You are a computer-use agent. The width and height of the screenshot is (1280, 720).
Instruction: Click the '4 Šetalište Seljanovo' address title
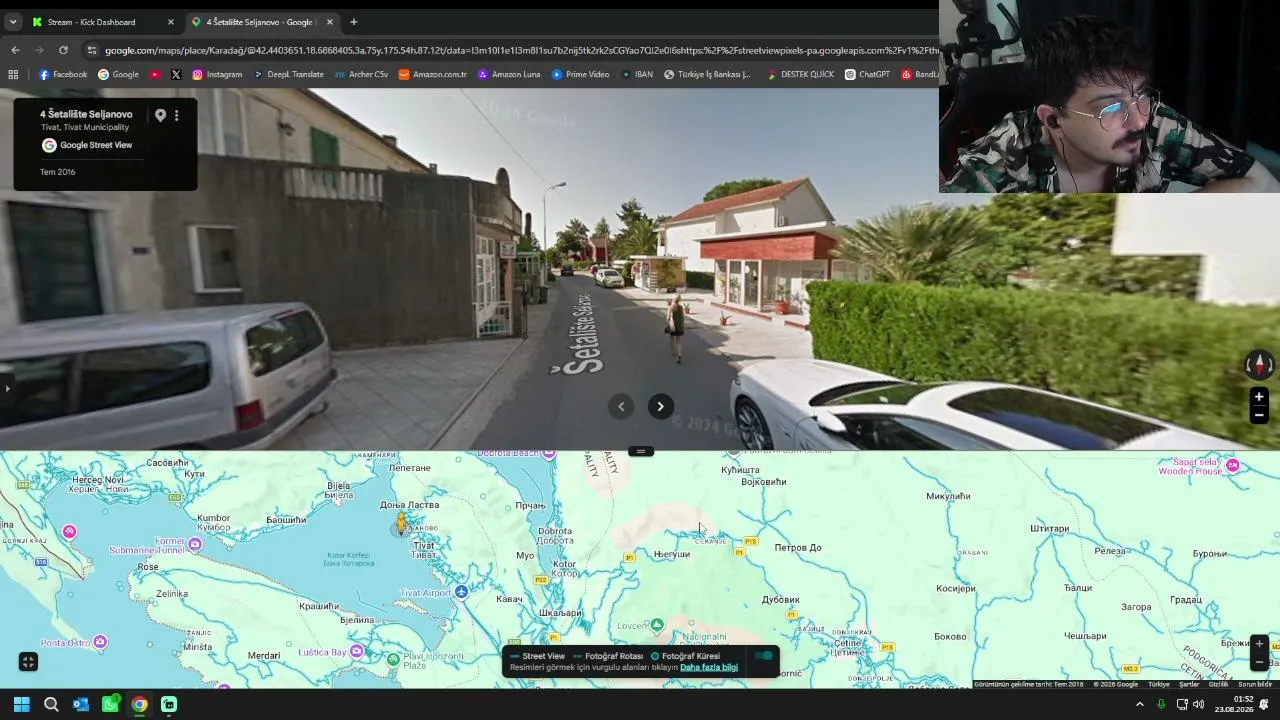tap(86, 114)
